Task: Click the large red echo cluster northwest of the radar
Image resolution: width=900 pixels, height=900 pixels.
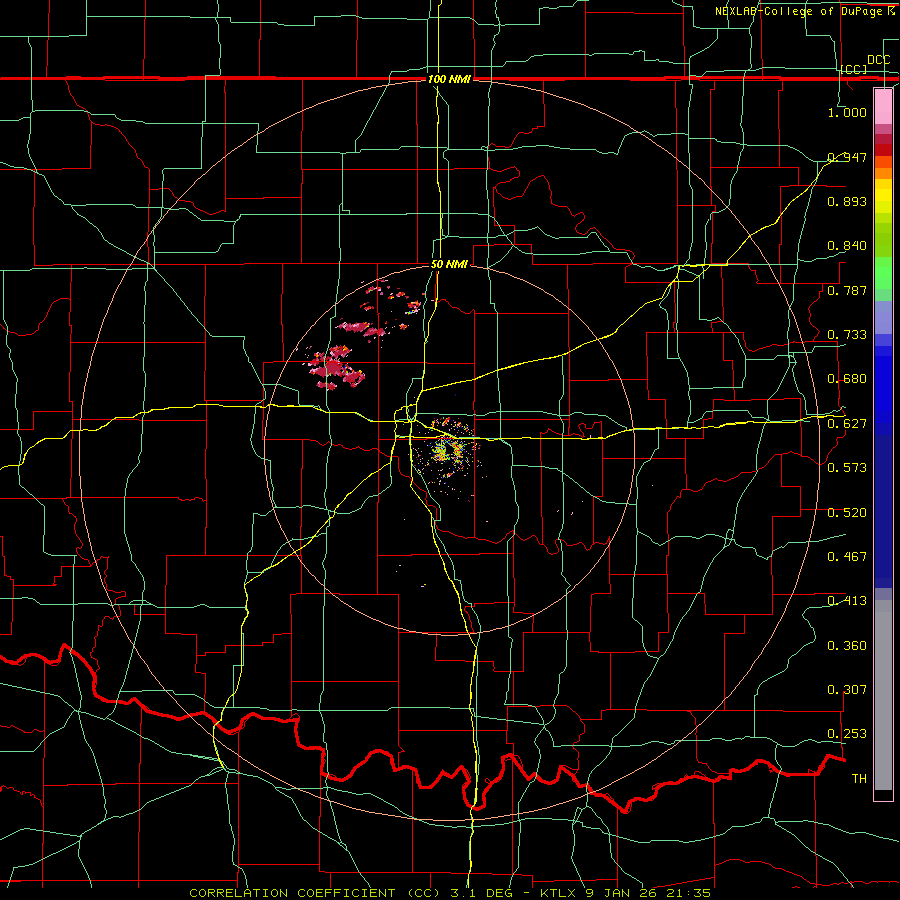Action: pos(335,367)
